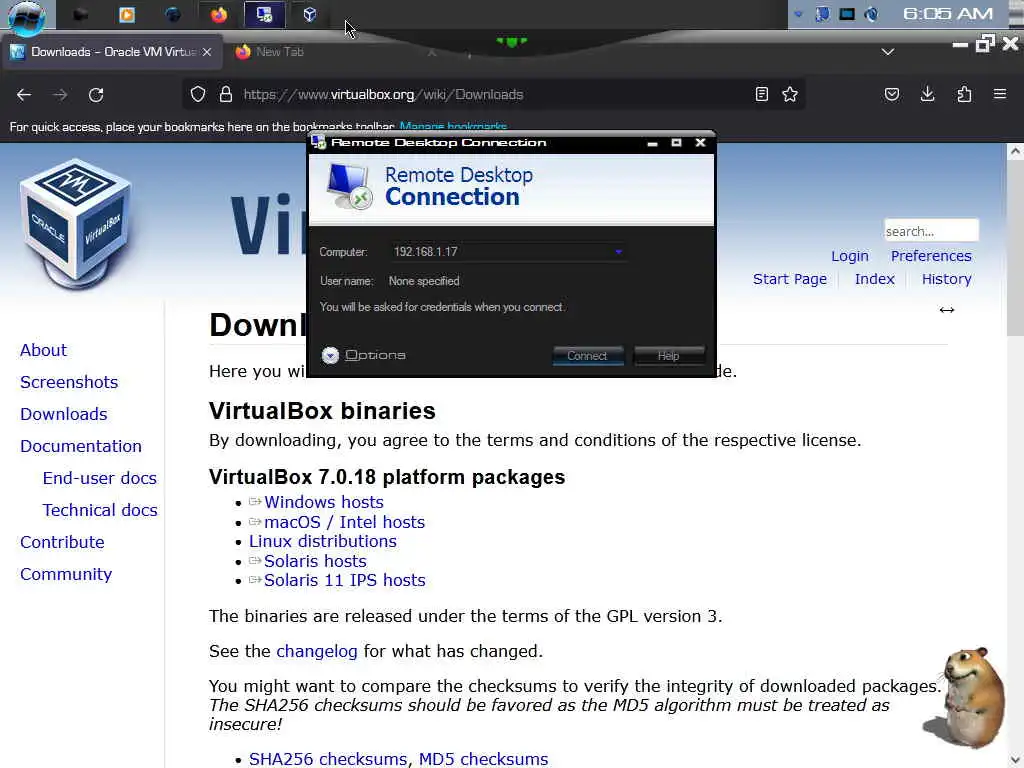Go to the Start Page link
This screenshot has height=768, width=1024.
[x=790, y=280]
